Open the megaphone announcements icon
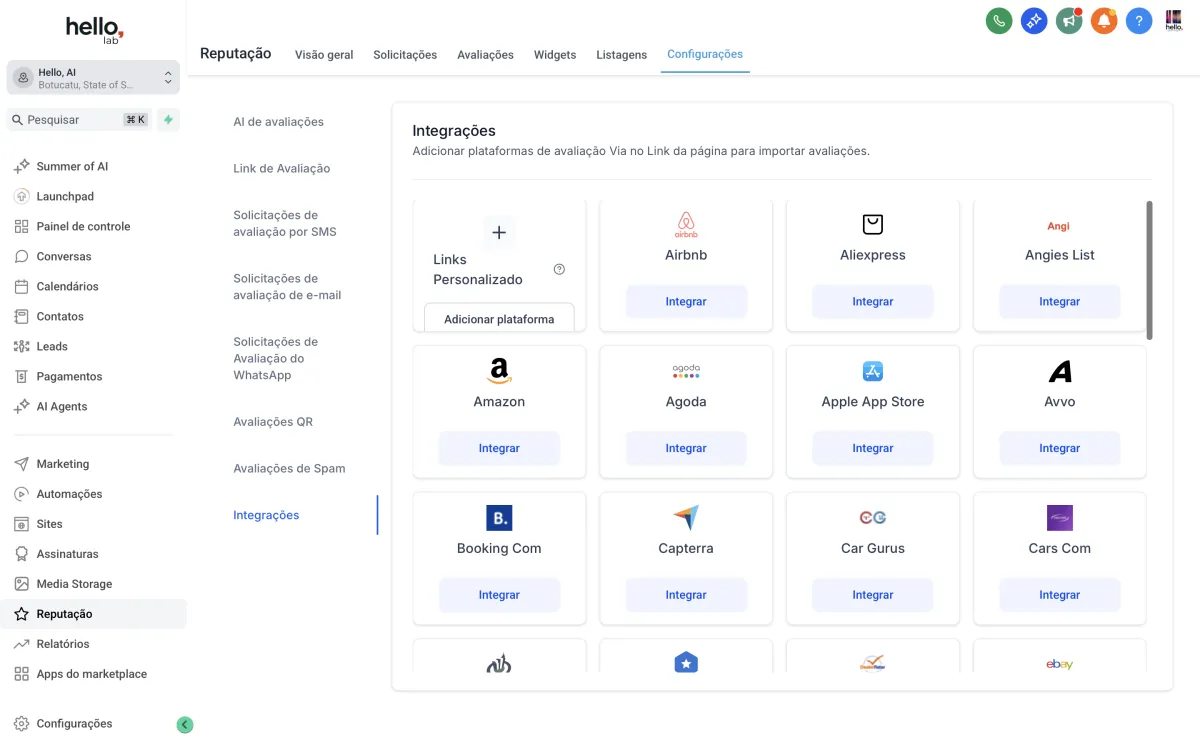Viewport: 1200px width, 750px height. click(x=1069, y=21)
